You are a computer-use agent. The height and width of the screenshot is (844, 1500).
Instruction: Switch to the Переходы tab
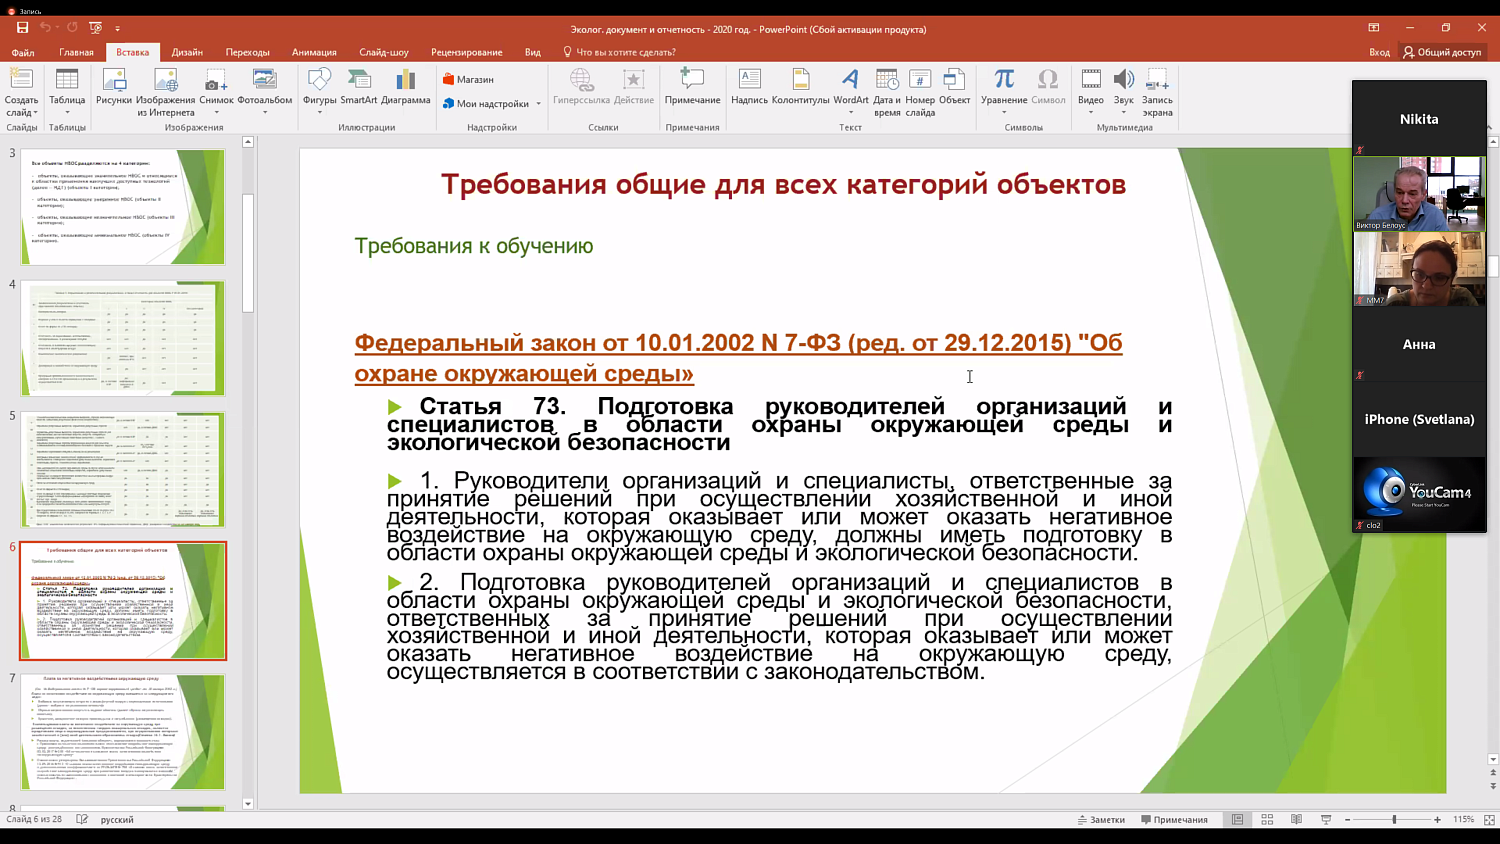point(247,52)
